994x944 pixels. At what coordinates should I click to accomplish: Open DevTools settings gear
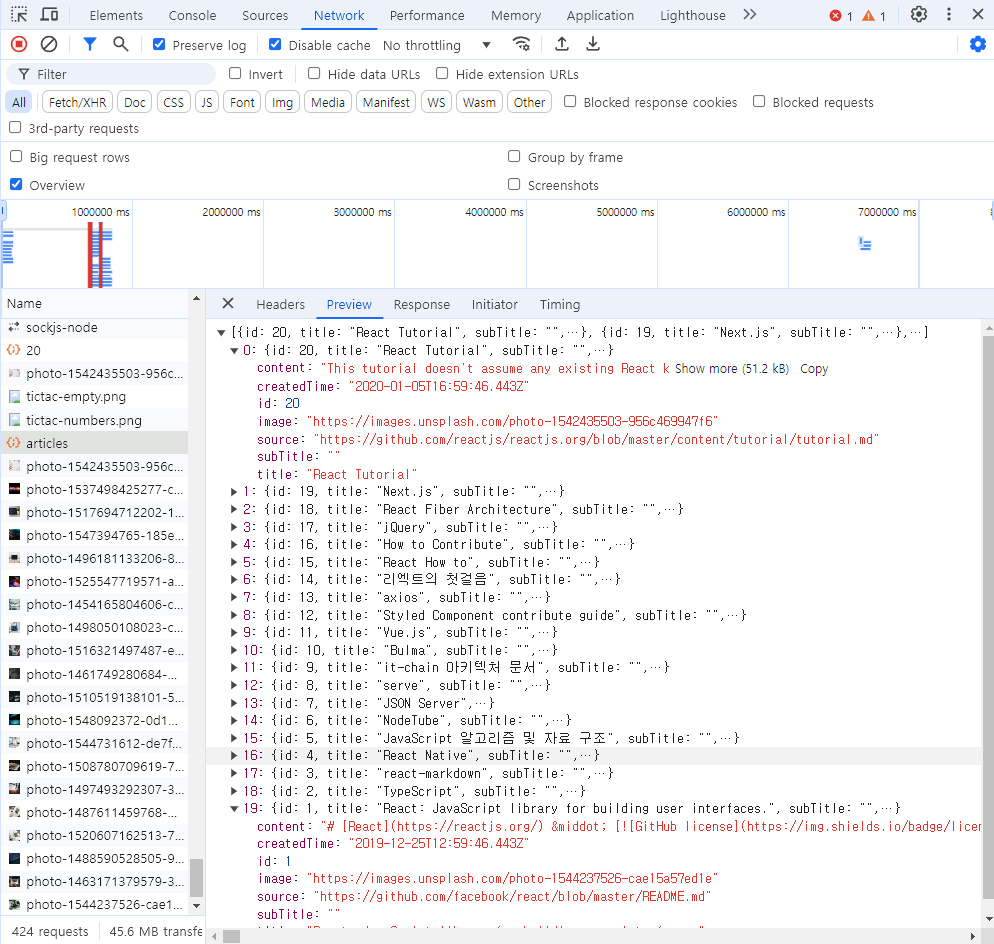pos(919,15)
